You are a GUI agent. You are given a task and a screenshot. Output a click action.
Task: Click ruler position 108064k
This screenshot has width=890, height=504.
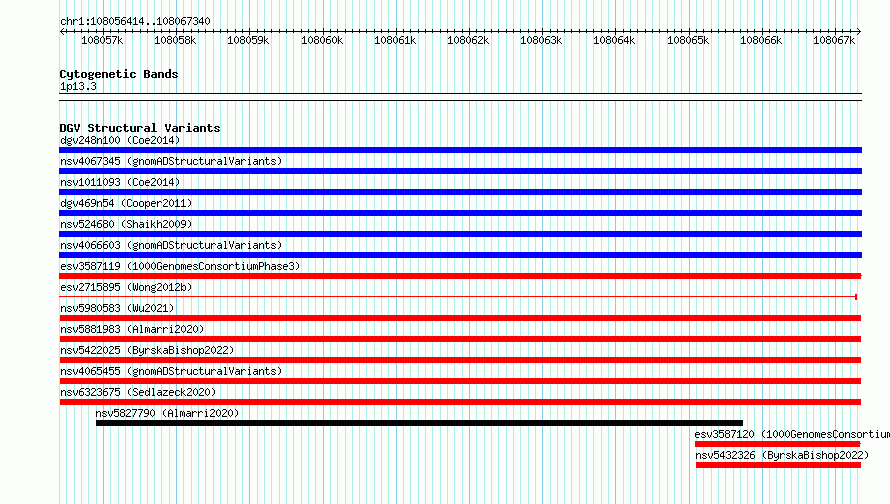(614, 40)
